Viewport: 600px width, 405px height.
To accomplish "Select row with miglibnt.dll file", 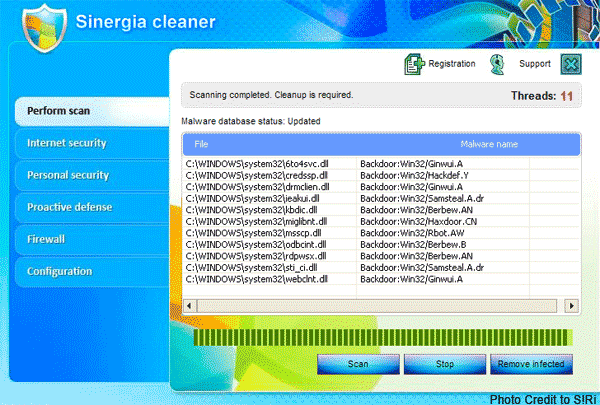I will pyautogui.click(x=381, y=221).
